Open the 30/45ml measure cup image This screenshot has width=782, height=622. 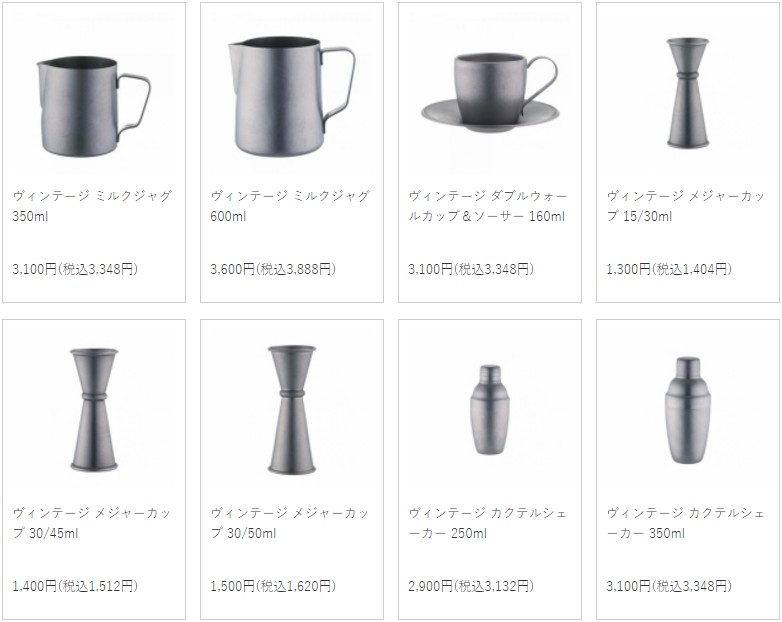pos(94,410)
